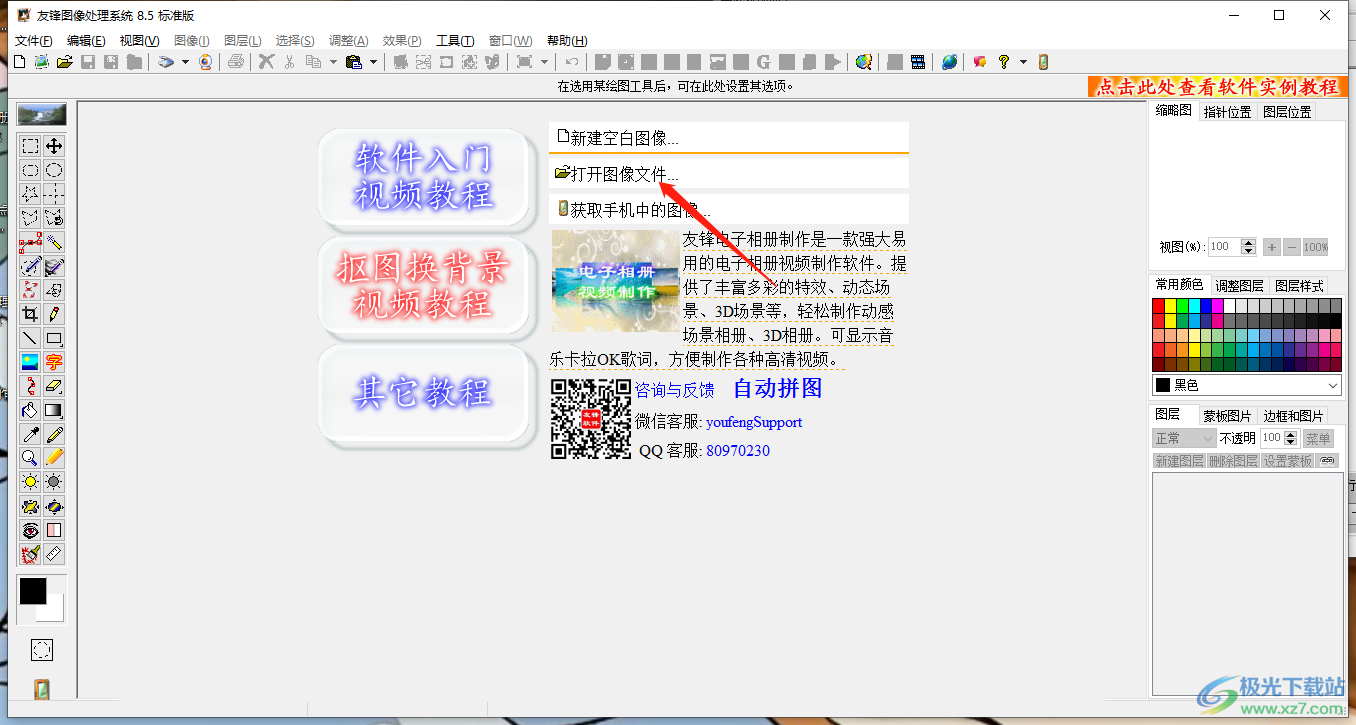This screenshot has height=725, width=1356.
Task: Click the chat bubbles feedback icon
Action: [x=980, y=62]
